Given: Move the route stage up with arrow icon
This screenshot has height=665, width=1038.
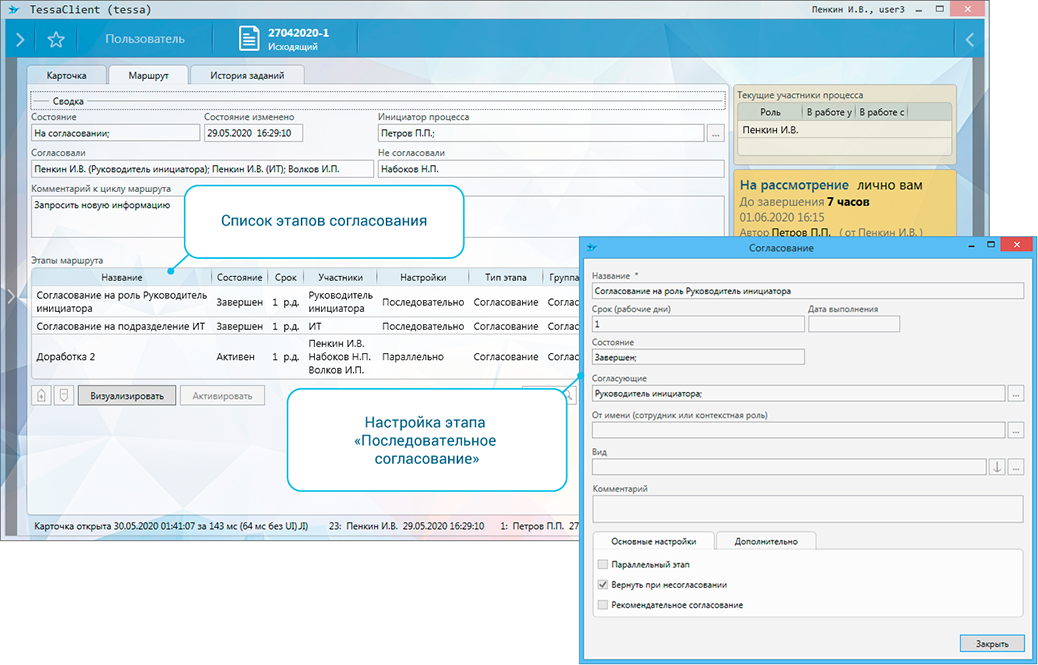Looking at the screenshot, I should 42,395.
